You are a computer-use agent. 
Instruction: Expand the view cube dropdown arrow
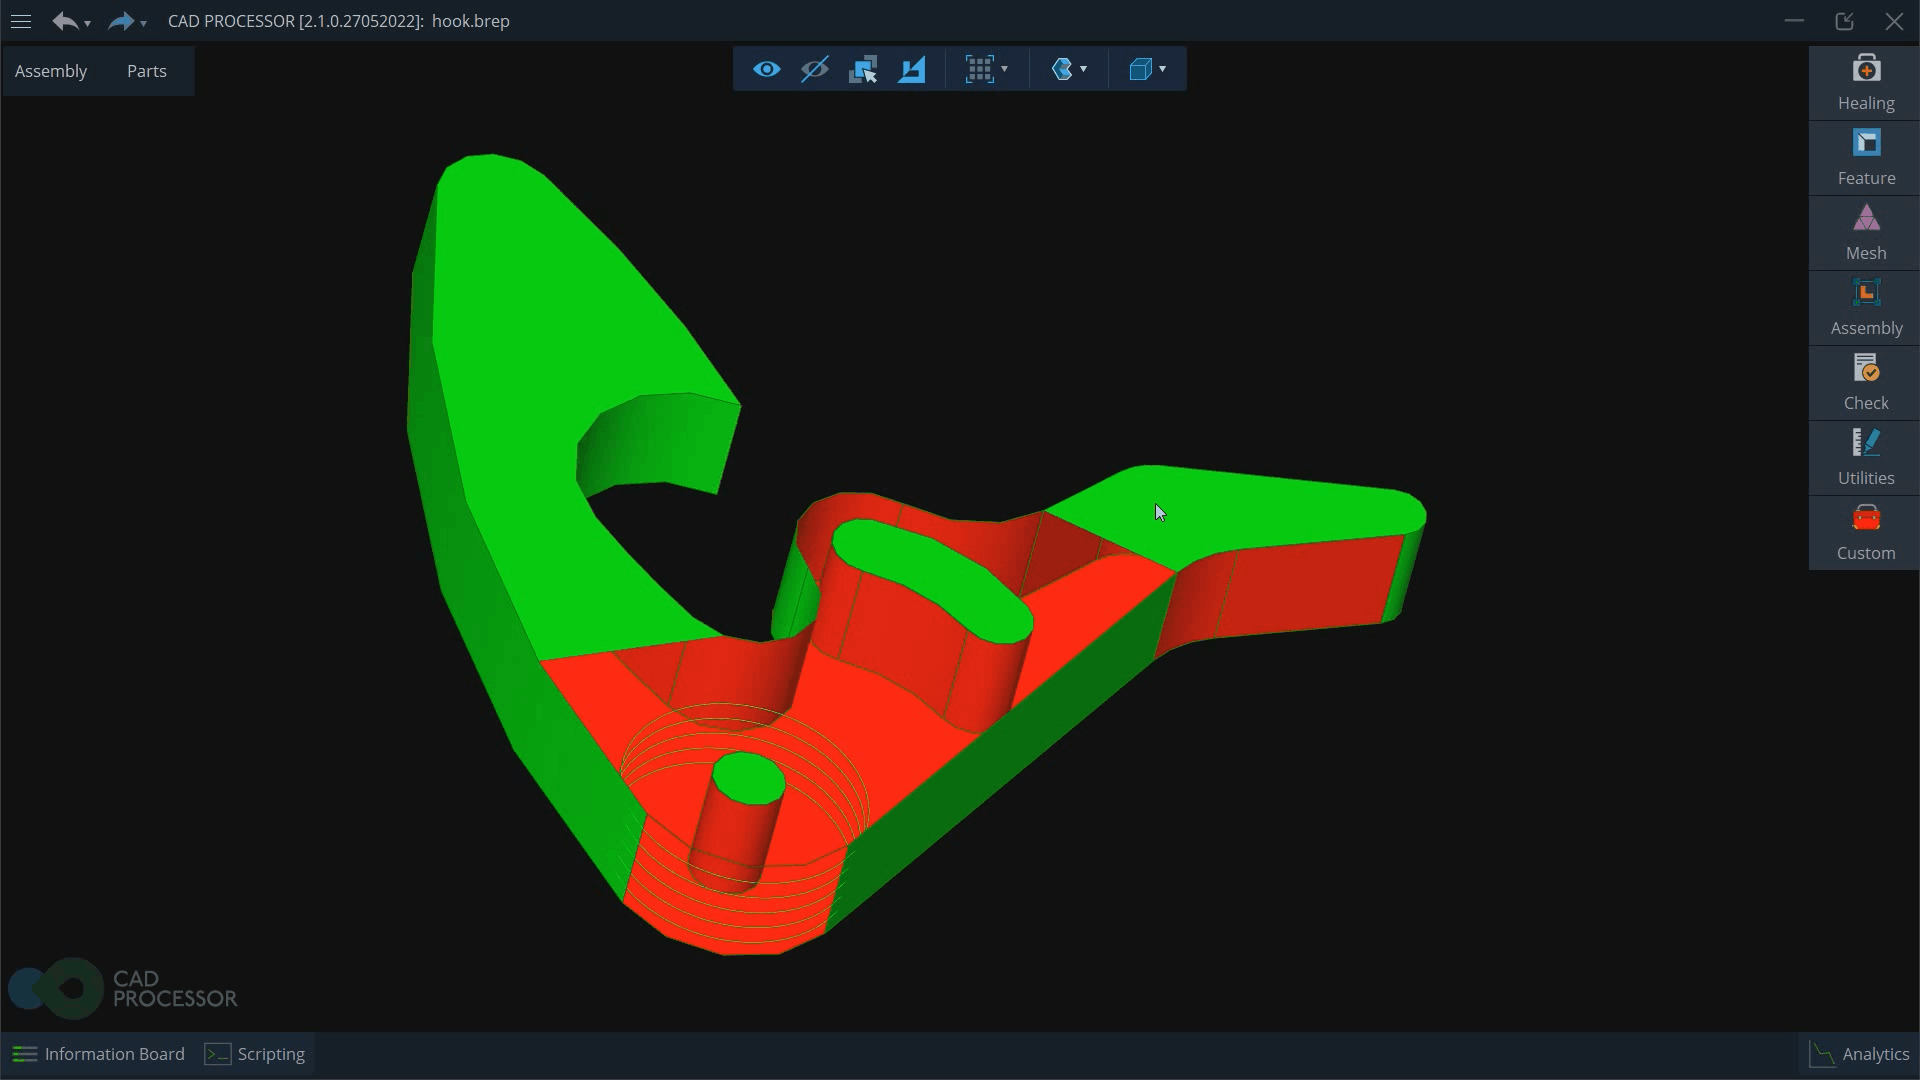tap(1162, 69)
